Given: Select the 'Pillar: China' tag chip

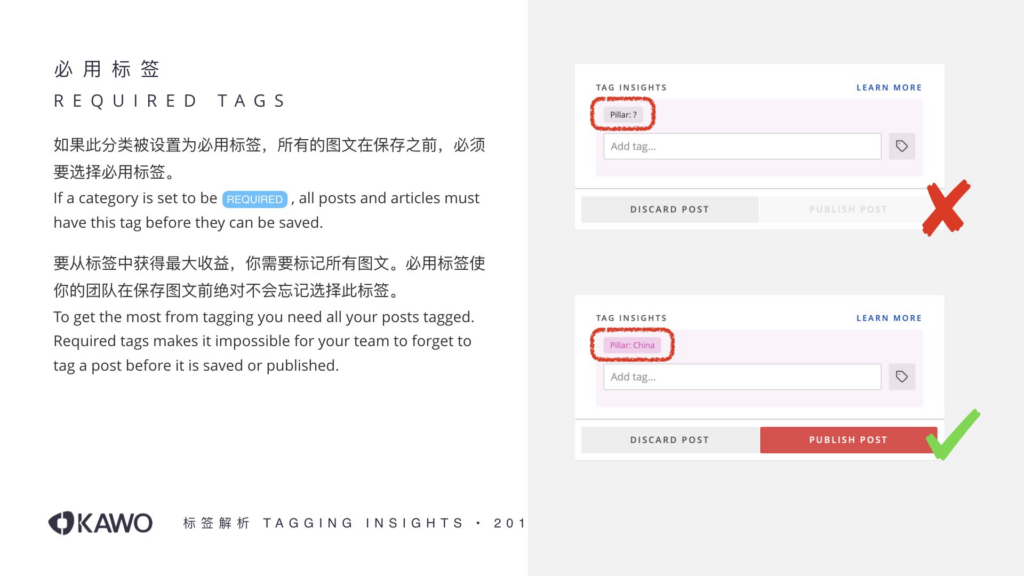Looking at the screenshot, I should (x=632, y=346).
